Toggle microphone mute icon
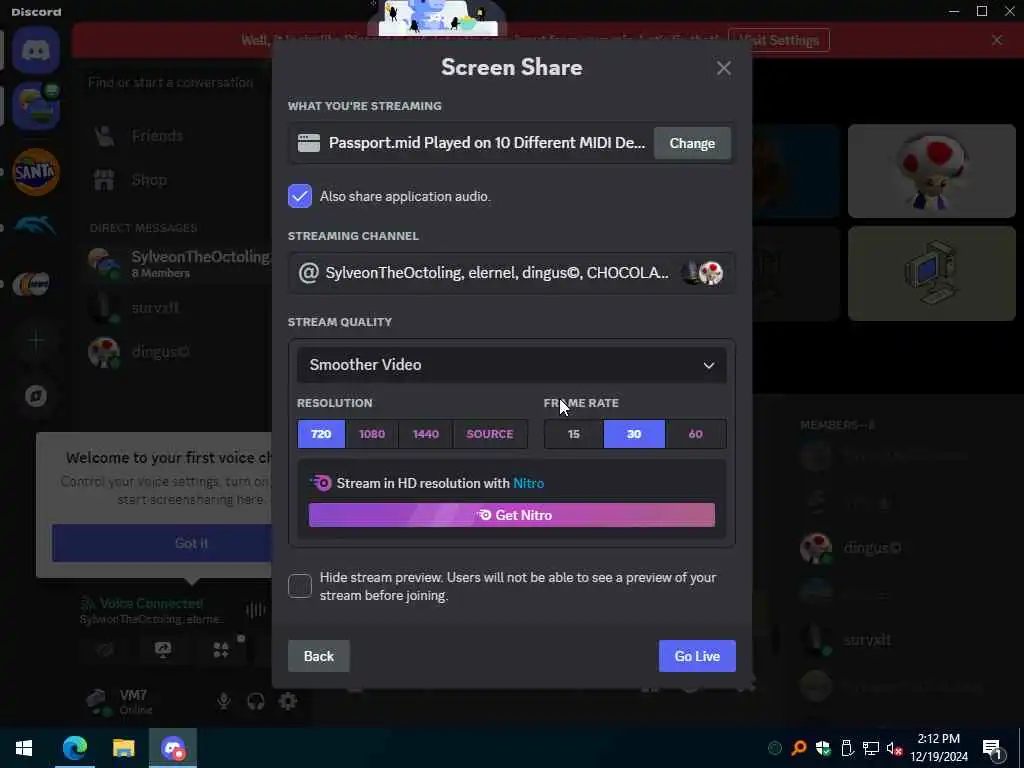 tap(223, 701)
